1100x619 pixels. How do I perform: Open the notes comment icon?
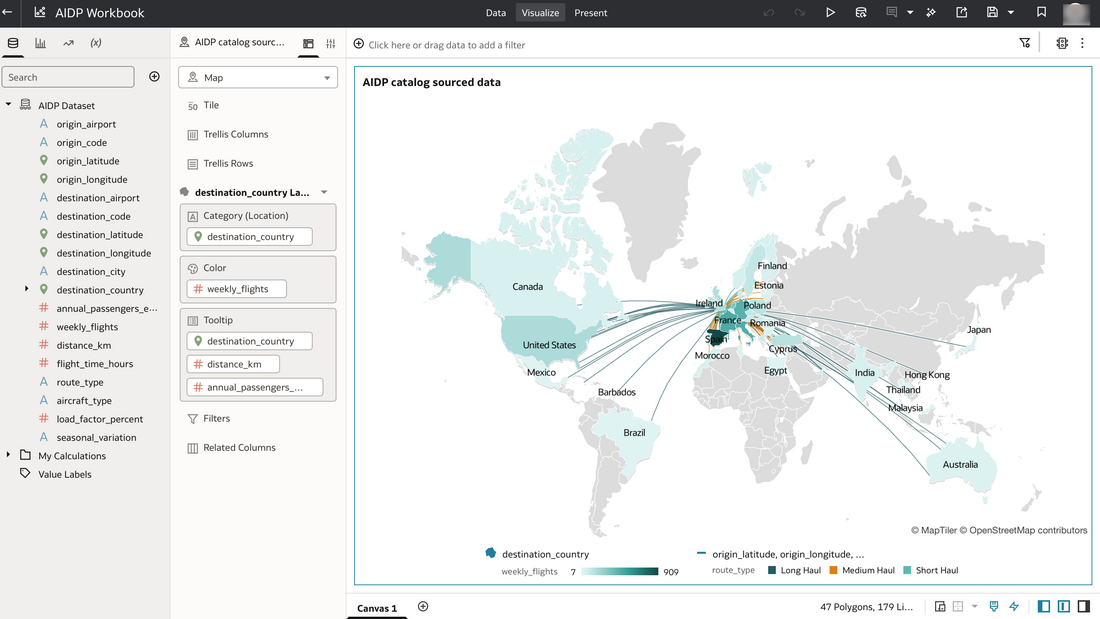click(x=892, y=13)
